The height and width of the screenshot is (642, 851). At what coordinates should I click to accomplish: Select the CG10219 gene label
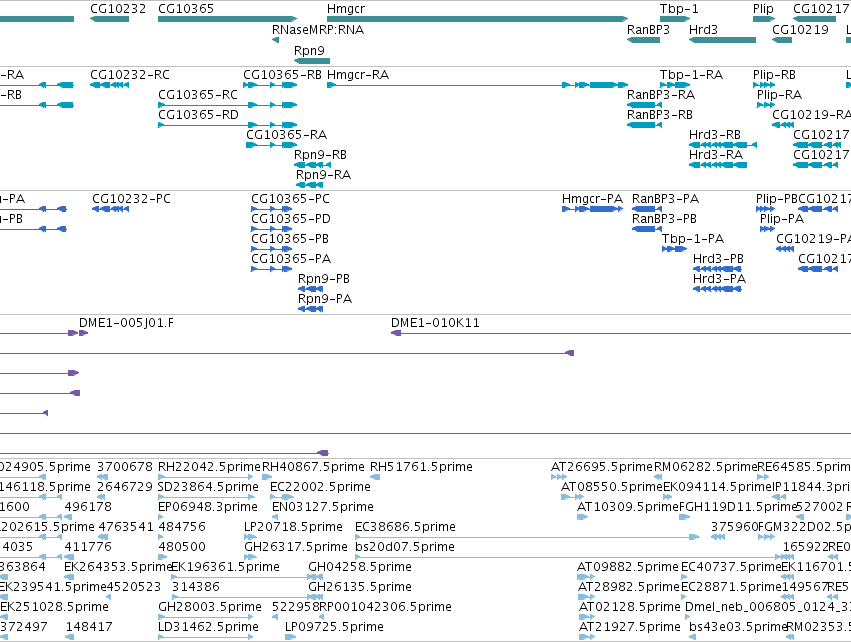800,29
